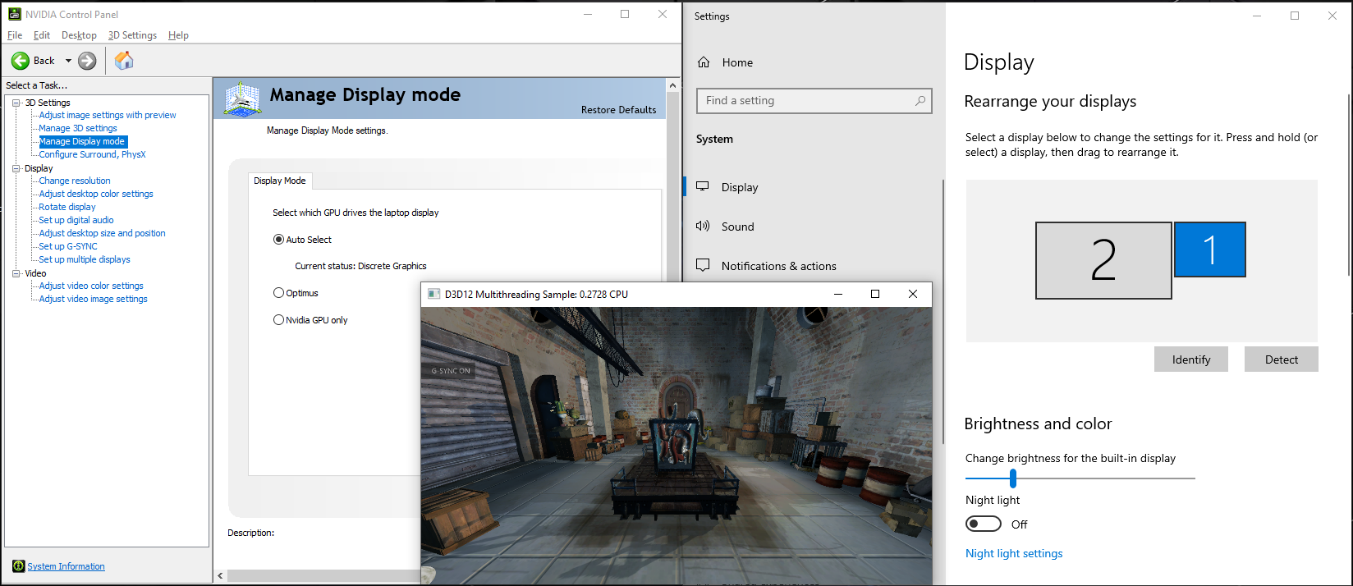Open Night light settings link

point(1014,553)
